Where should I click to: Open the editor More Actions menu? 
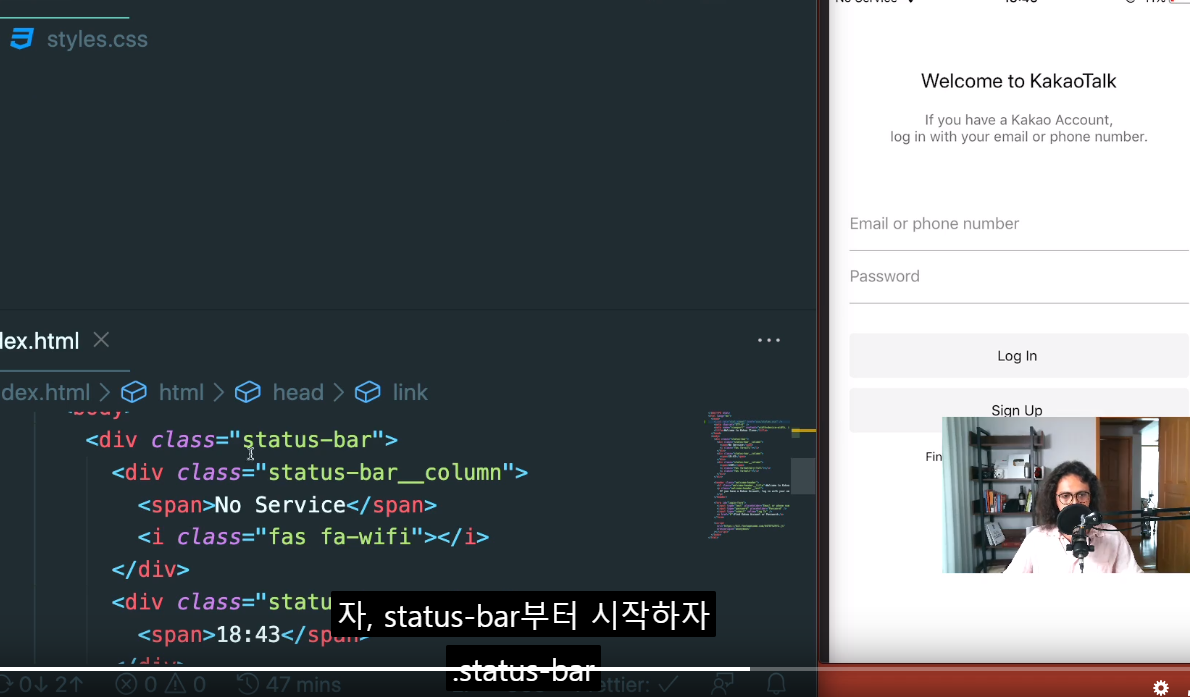pos(769,340)
